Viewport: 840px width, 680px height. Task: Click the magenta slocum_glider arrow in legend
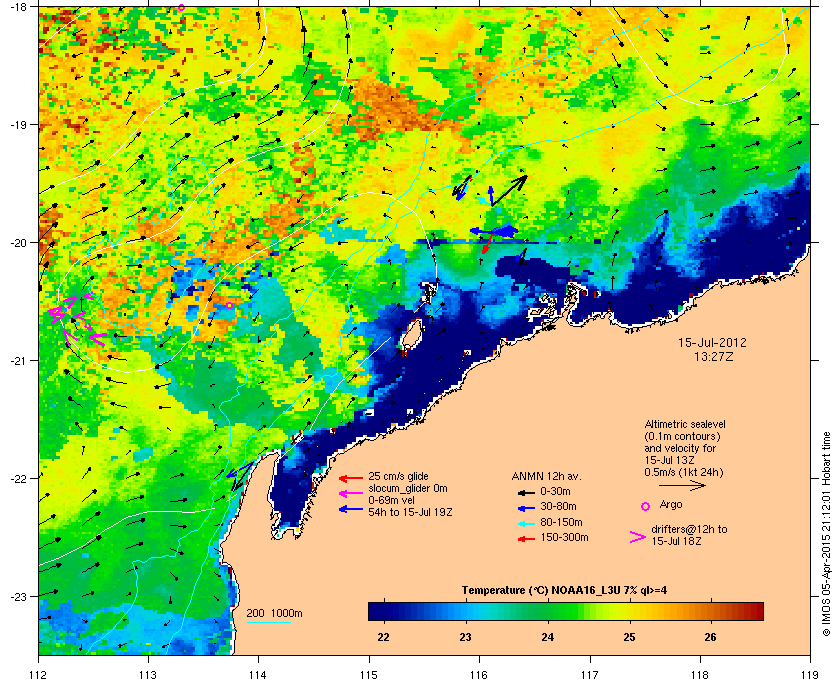pyautogui.click(x=351, y=494)
